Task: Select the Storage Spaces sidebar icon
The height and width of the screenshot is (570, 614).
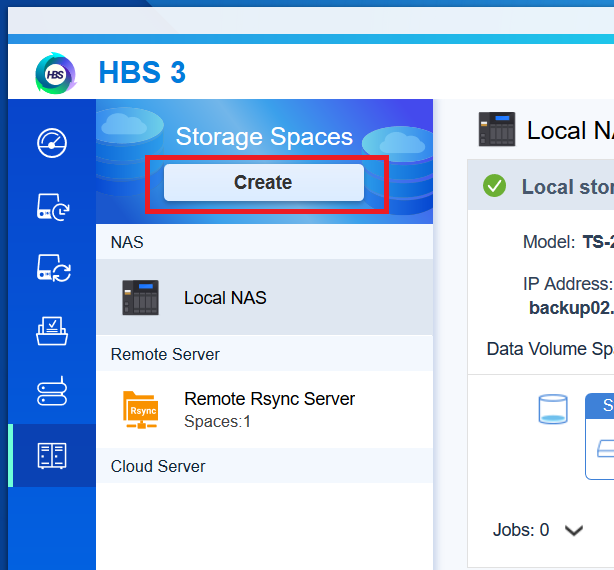Action: point(52,456)
